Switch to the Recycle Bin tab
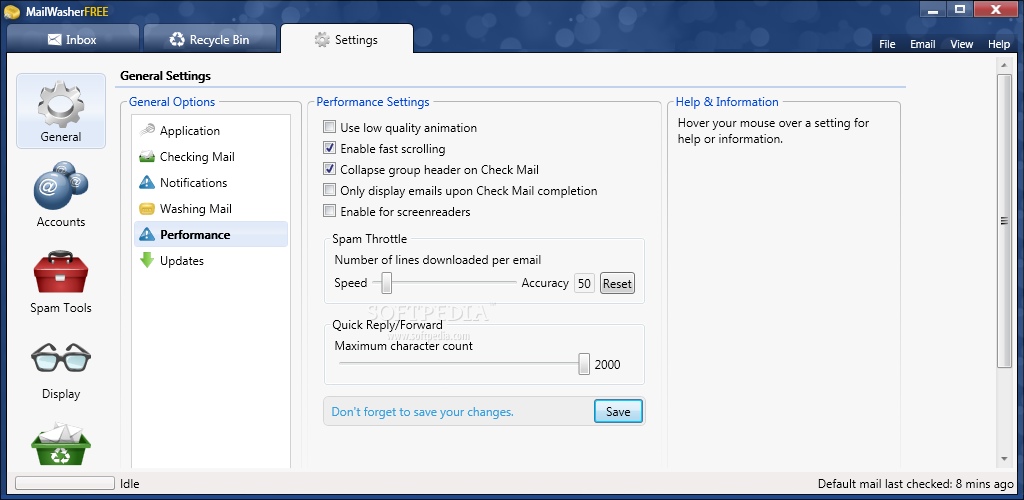The height and width of the screenshot is (500, 1024). [210, 39]
